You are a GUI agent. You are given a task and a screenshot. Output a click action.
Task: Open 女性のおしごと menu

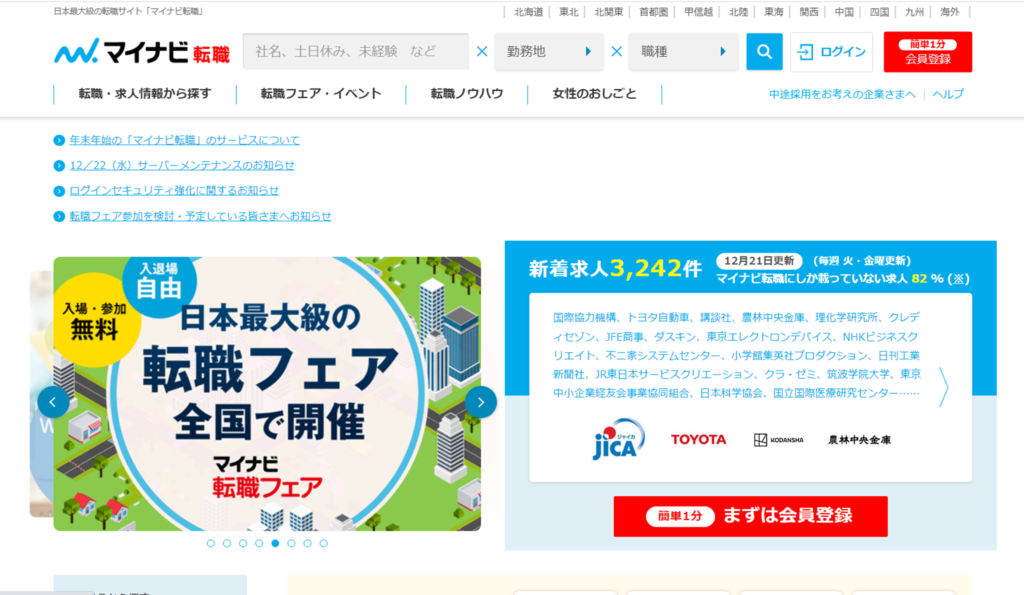594,94
